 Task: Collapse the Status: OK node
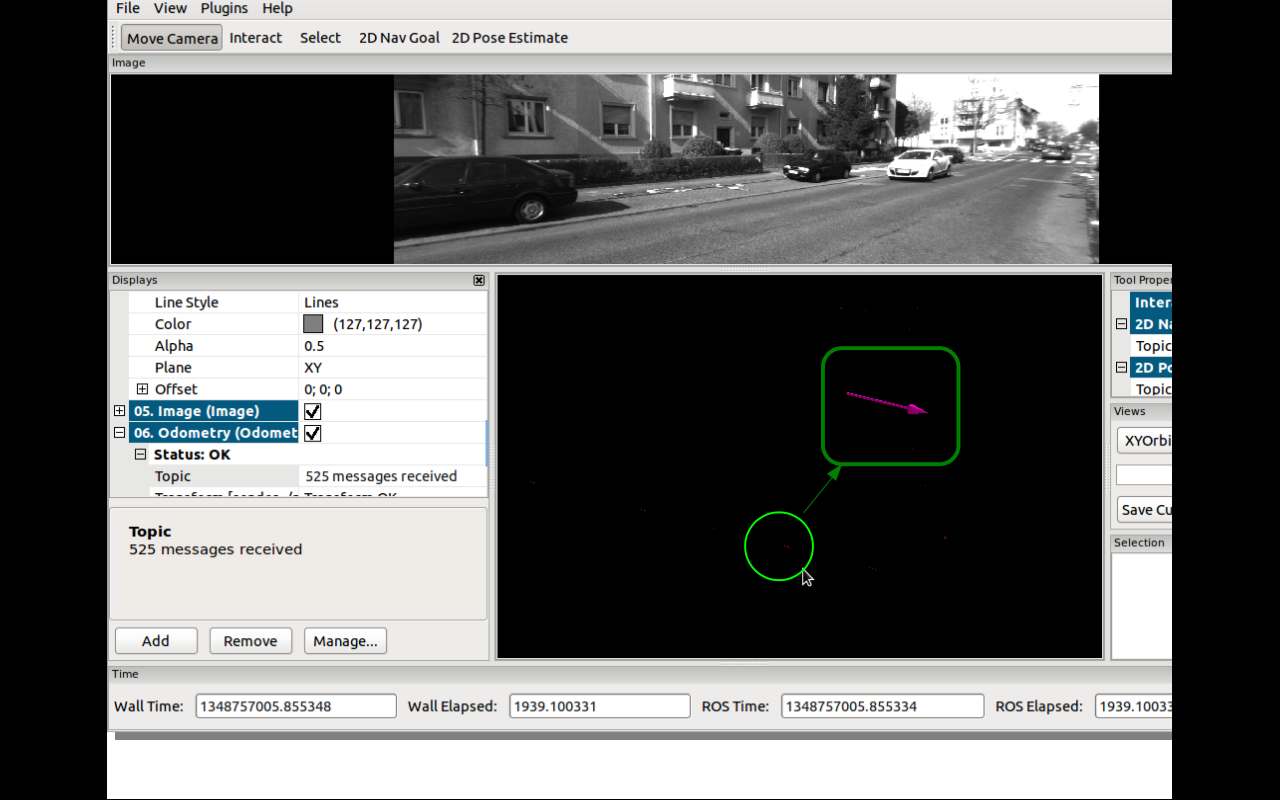click(141, 455)
